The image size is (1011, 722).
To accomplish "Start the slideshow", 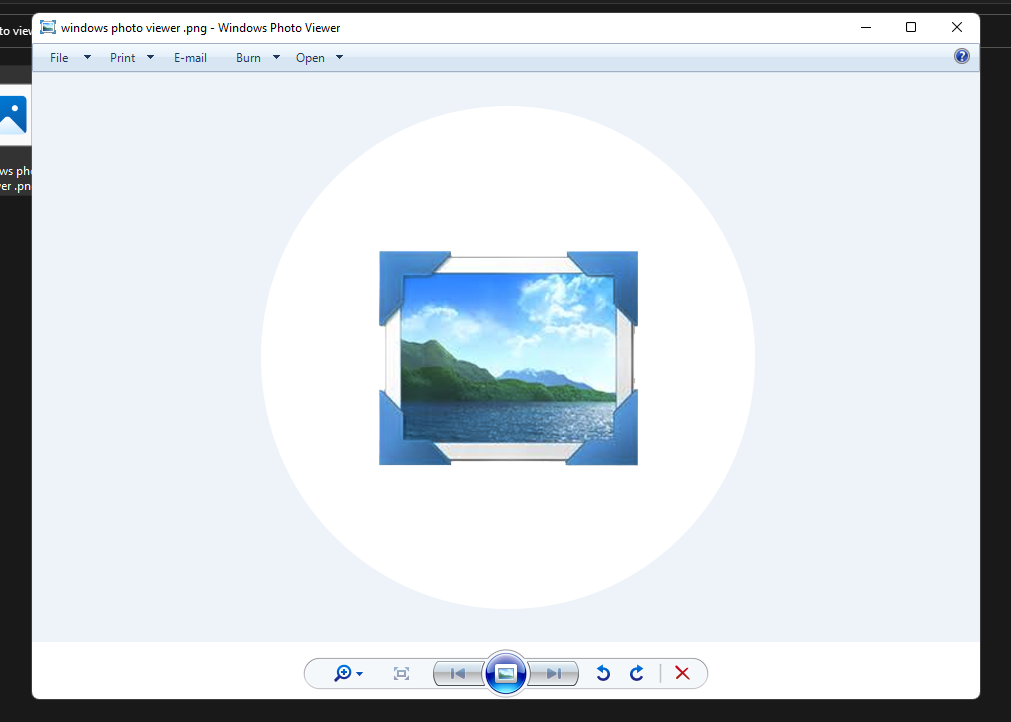I will [x=506, y=673].
